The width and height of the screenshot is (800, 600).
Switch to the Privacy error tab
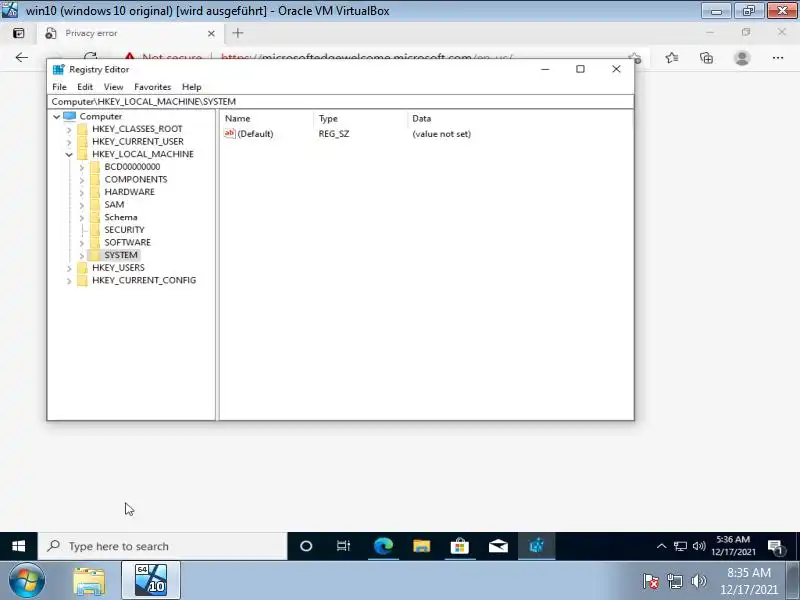click(130, 33)
